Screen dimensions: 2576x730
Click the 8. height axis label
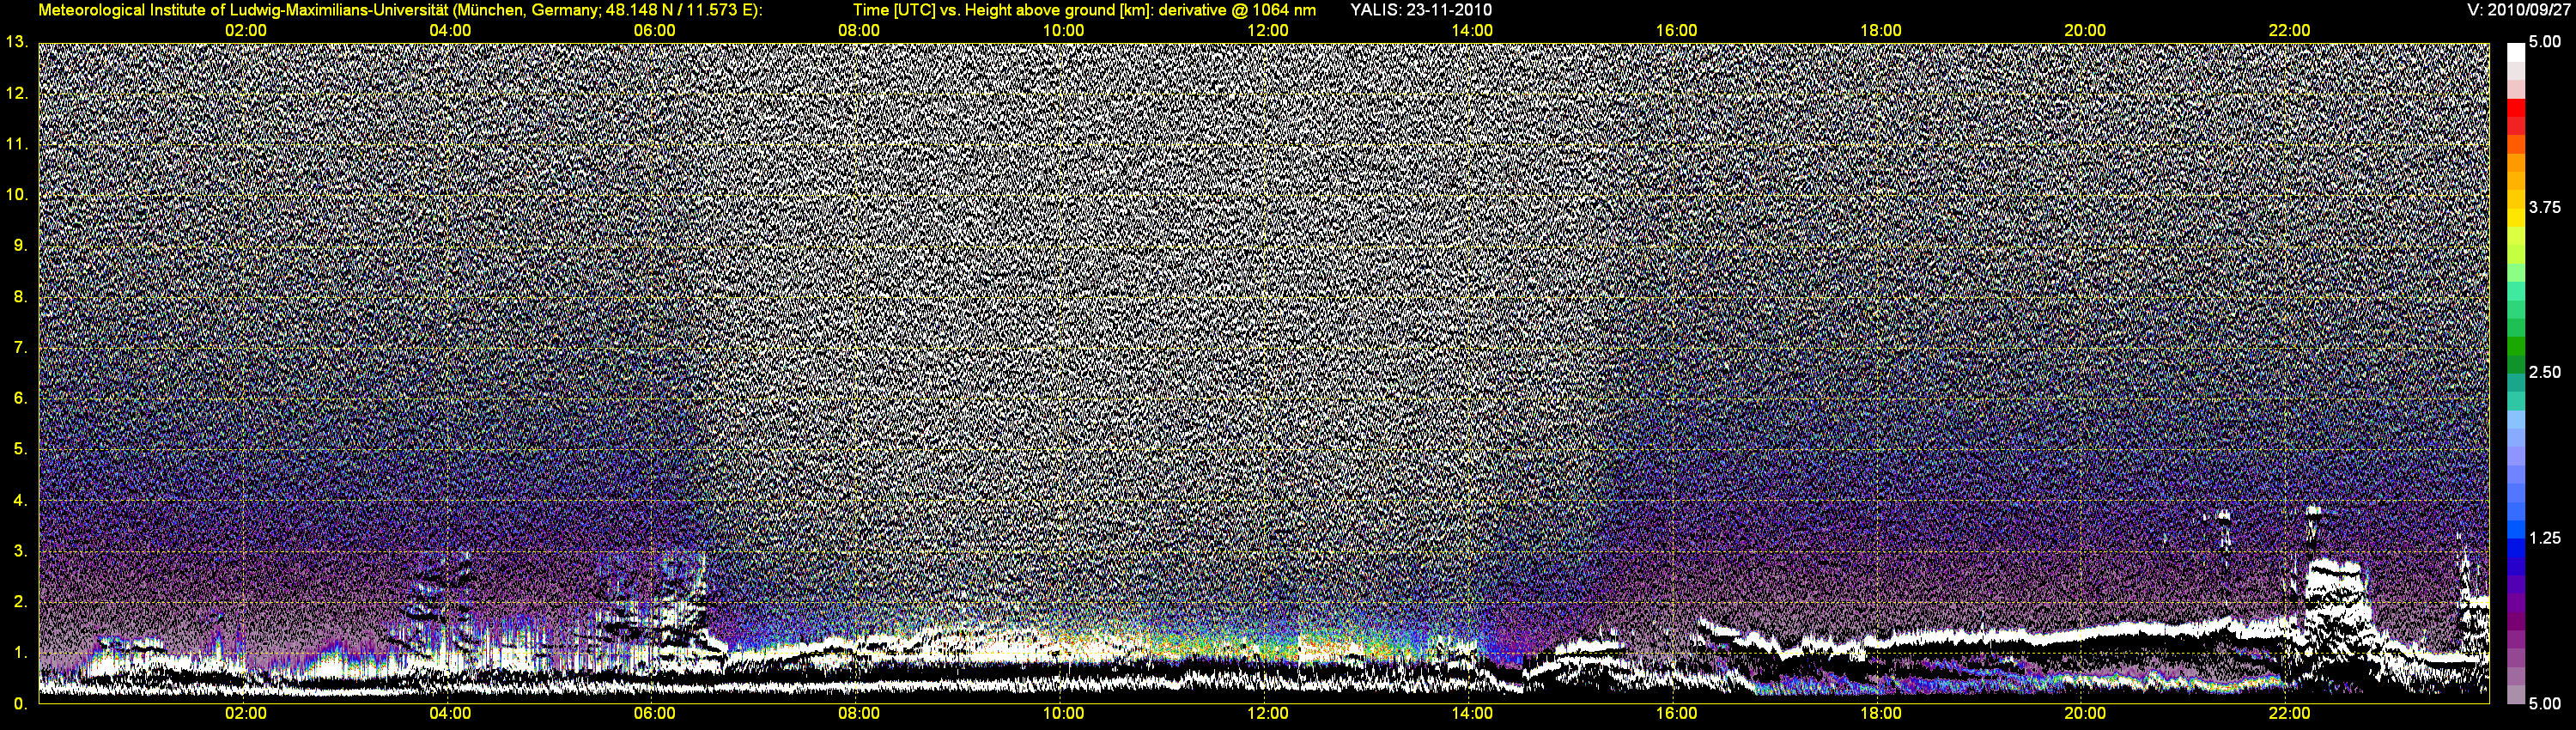[x=20, y=296]
